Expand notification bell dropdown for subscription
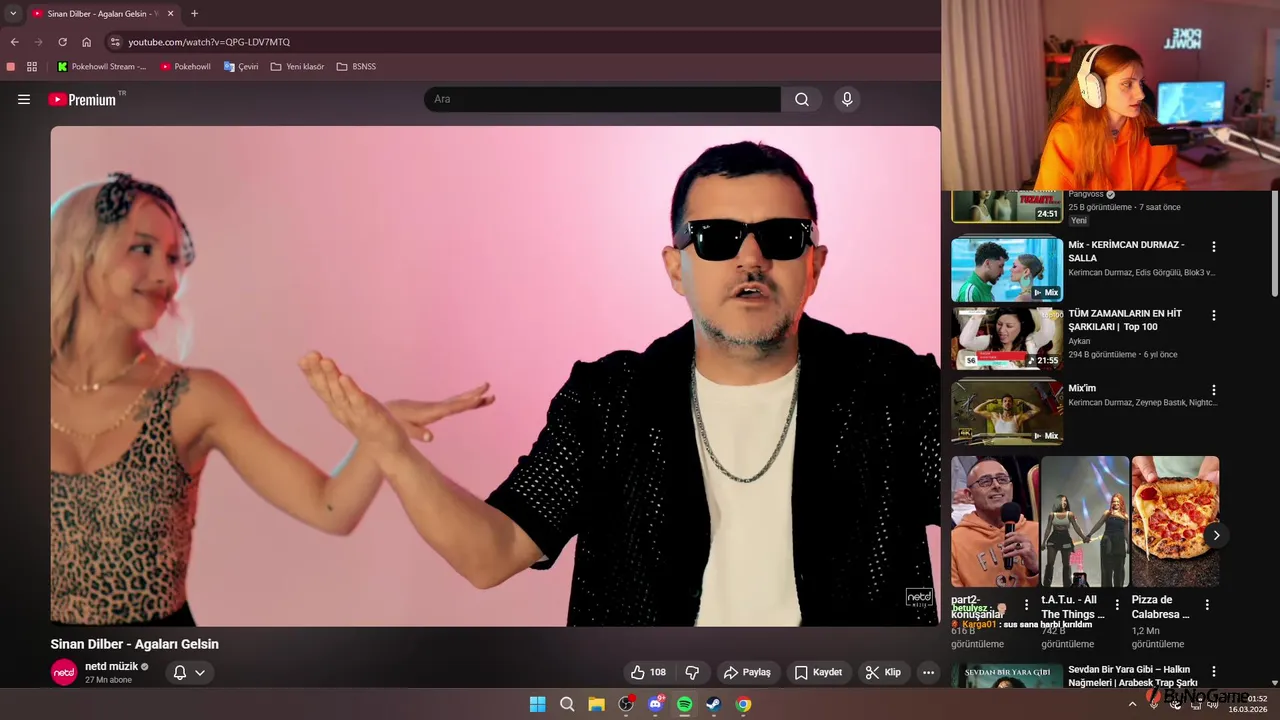The image size is (1280, 720). [x=189, y=672]
